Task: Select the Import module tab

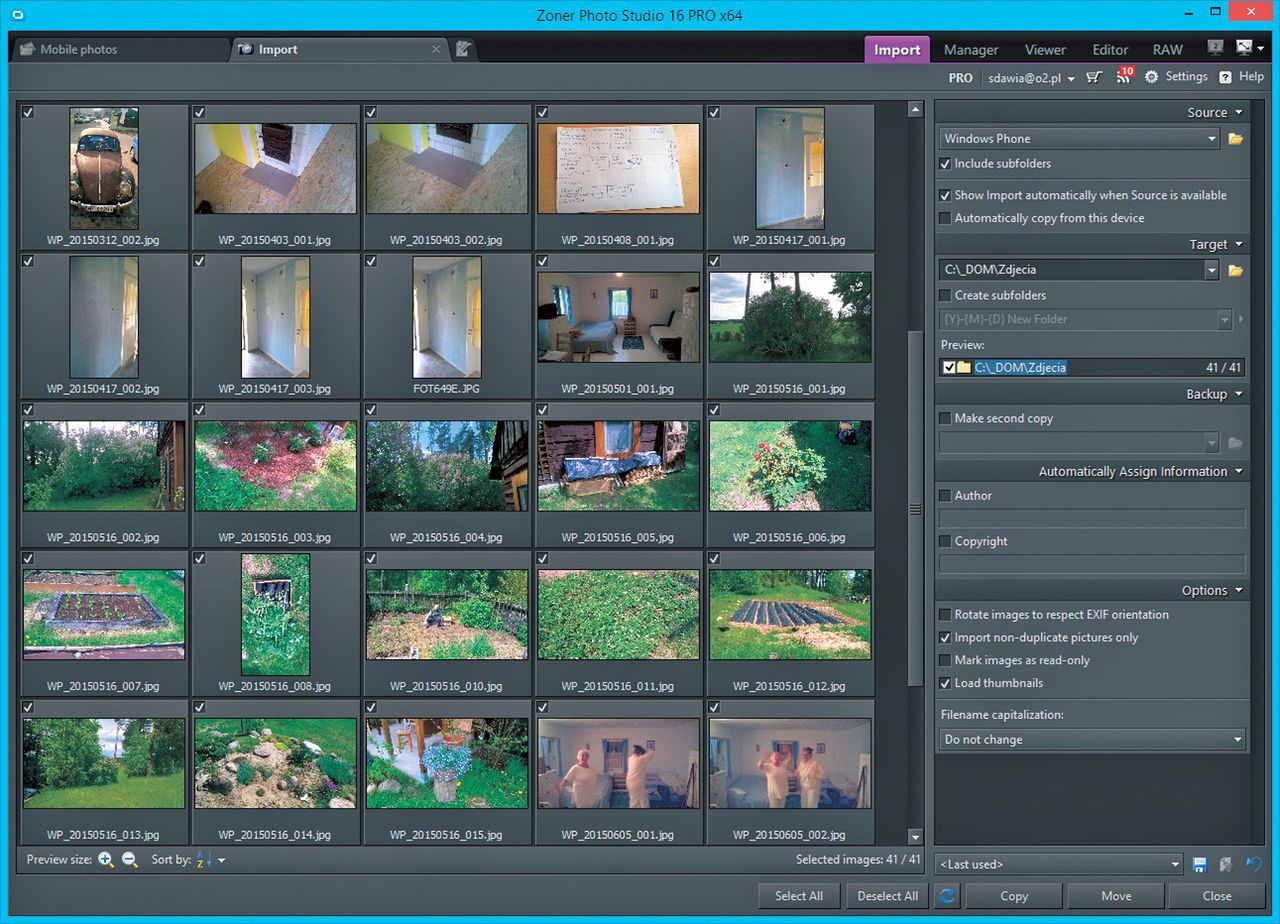Action: pos(897,50)
